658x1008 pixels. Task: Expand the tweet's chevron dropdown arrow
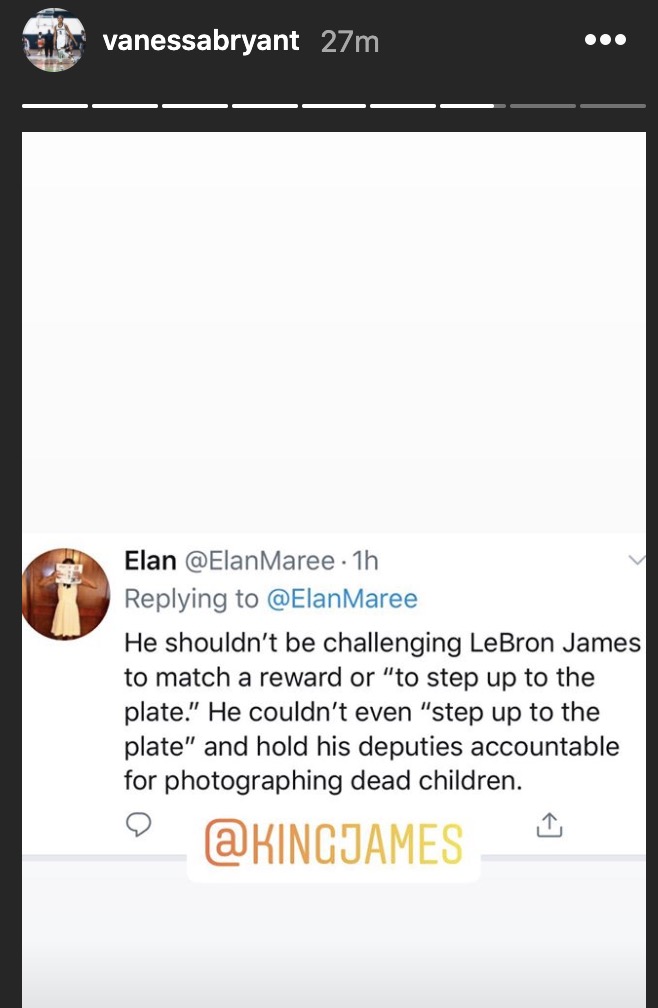click(636, 561)
